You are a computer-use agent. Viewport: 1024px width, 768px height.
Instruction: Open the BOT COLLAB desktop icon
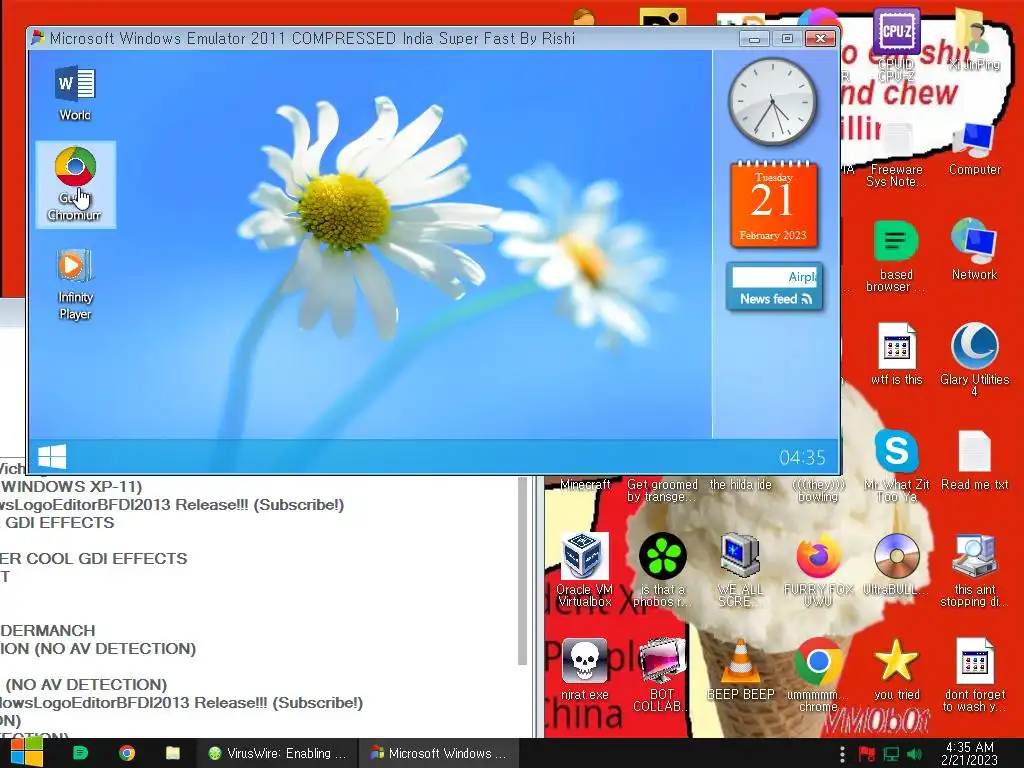point(662,675)
